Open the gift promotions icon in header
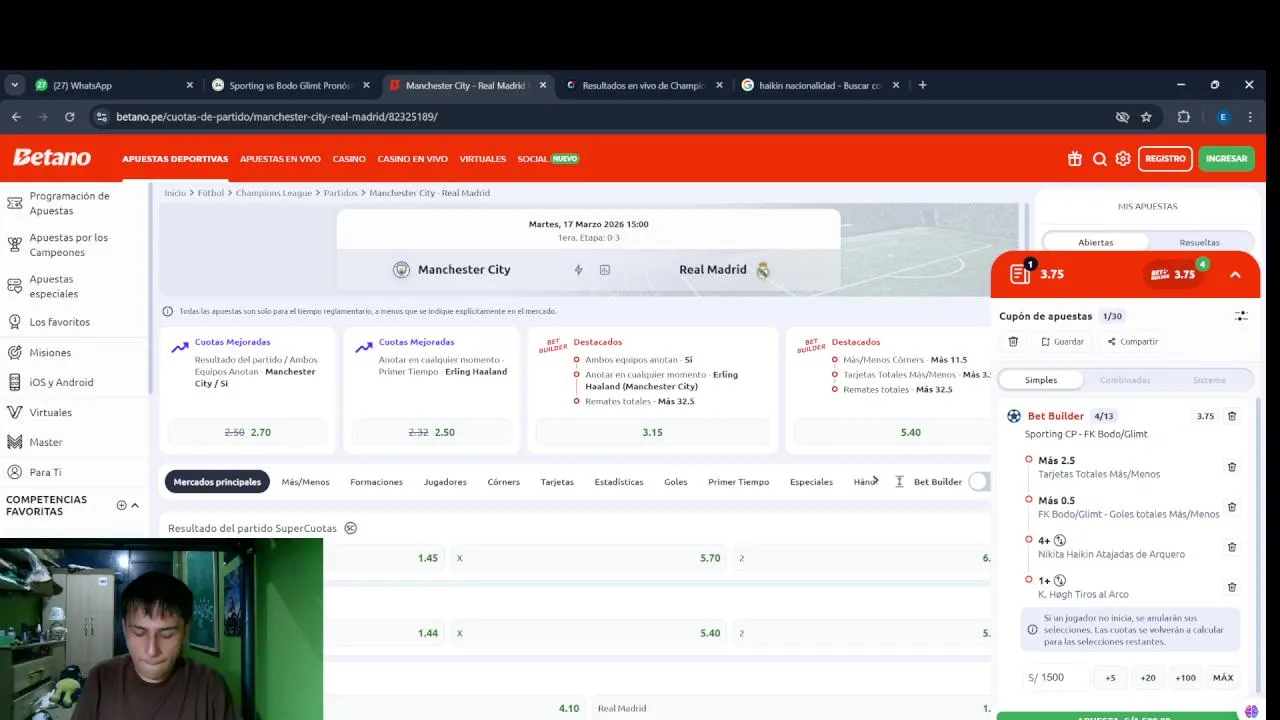 point(1075,159)
